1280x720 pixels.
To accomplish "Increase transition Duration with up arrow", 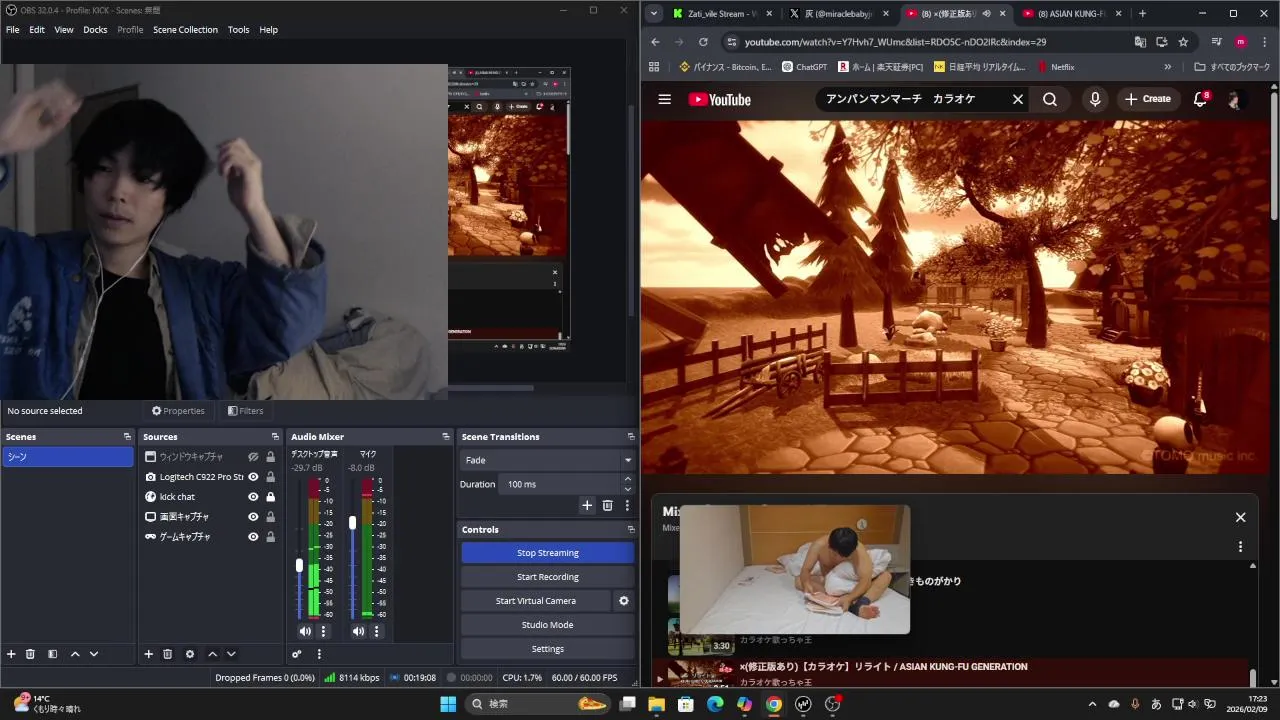I will (x=627, y=479).
